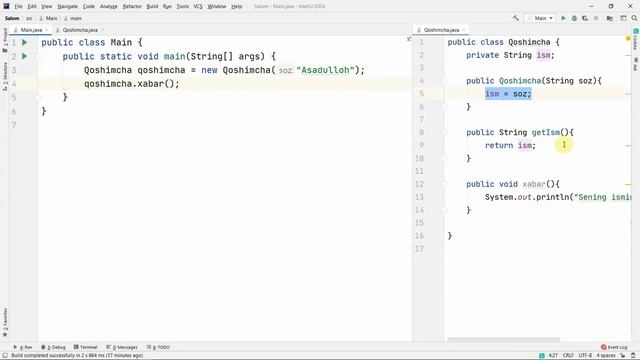The width and height of the screenshot is (640, 360).
Task: Open the Edit menu
Action: coord(32,7)
